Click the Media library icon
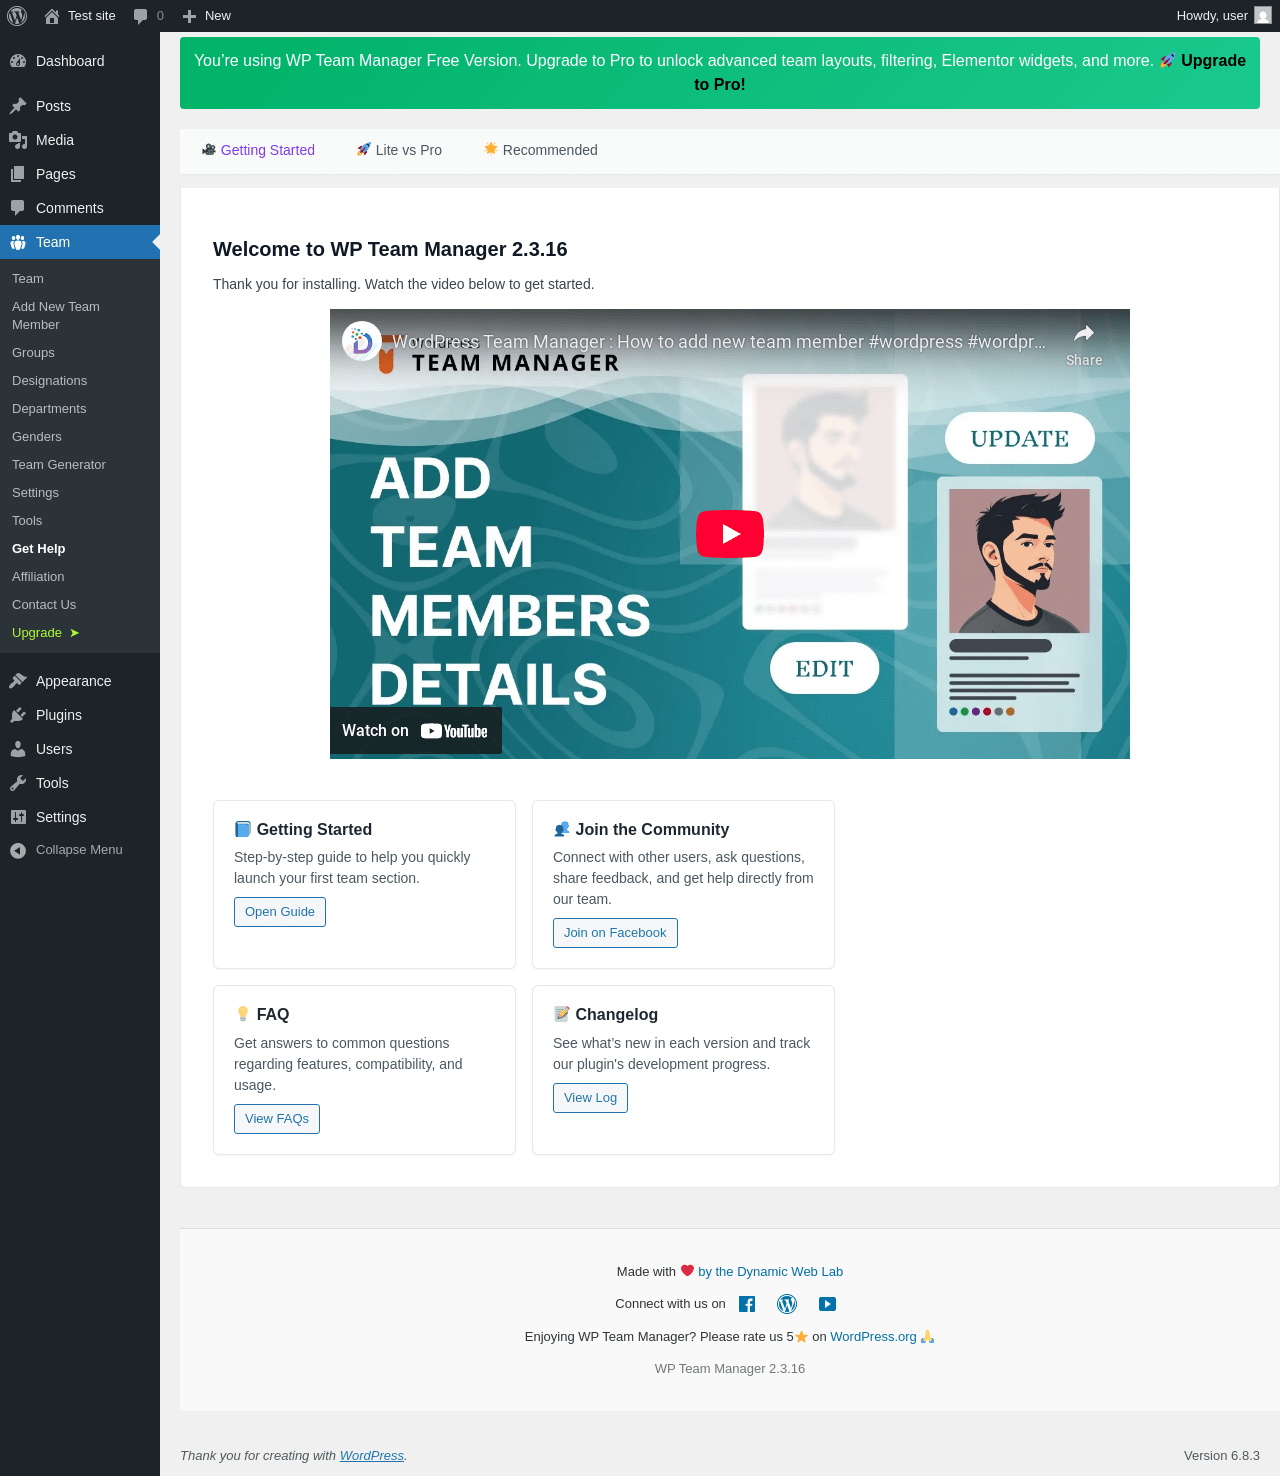Screen dimensions: 1280x1476 click(18, 140)
